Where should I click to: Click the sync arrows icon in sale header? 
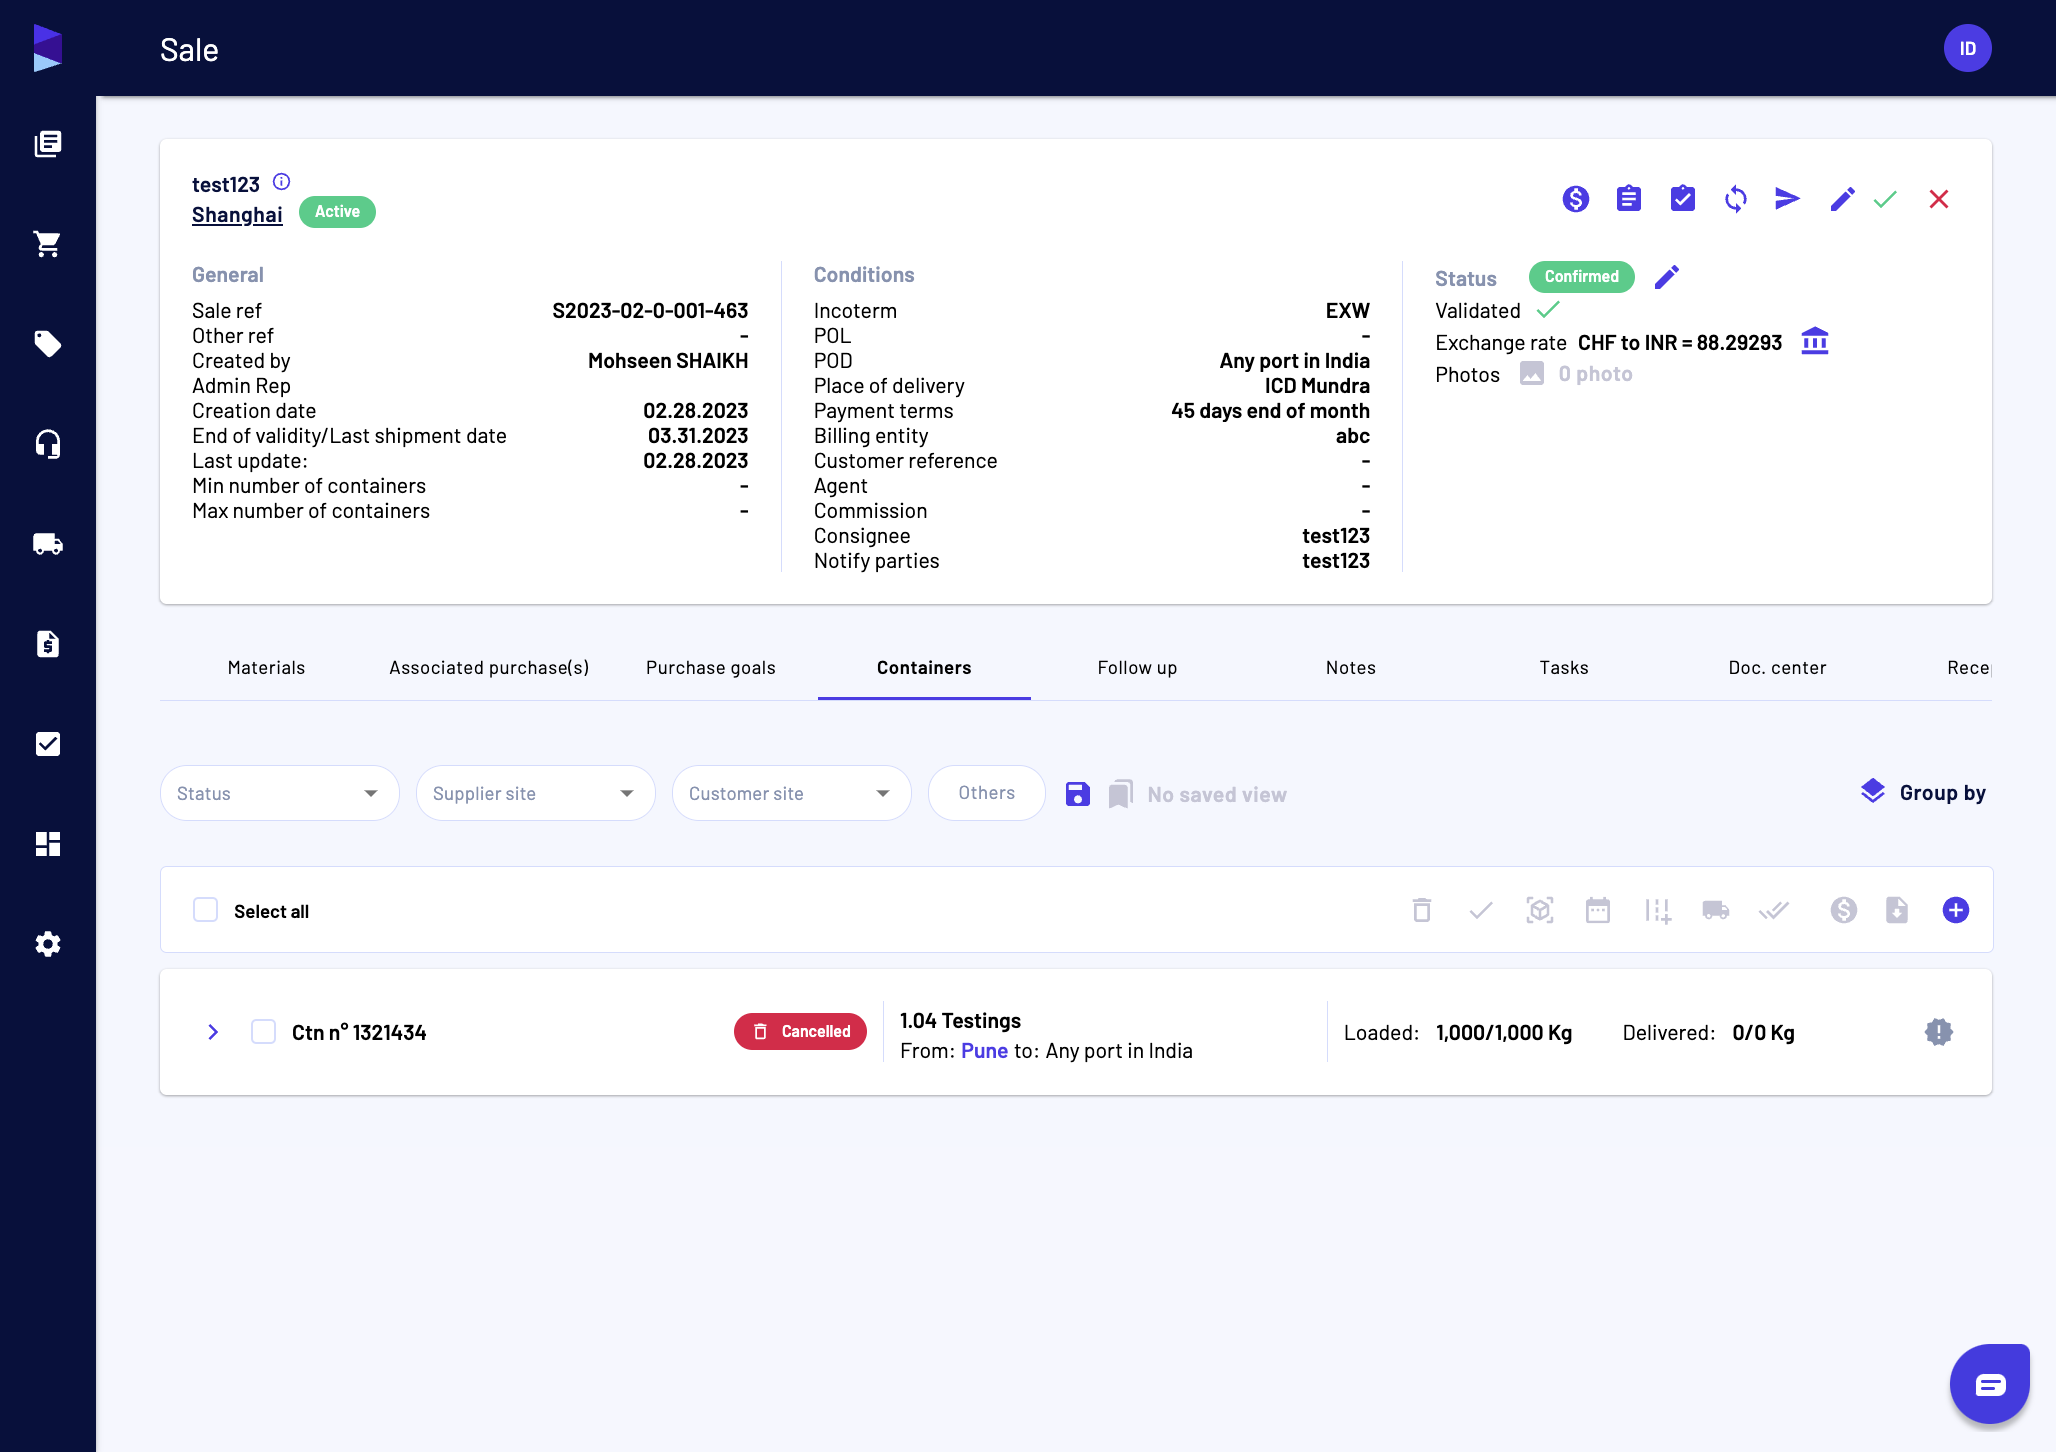pos(1736,199)
